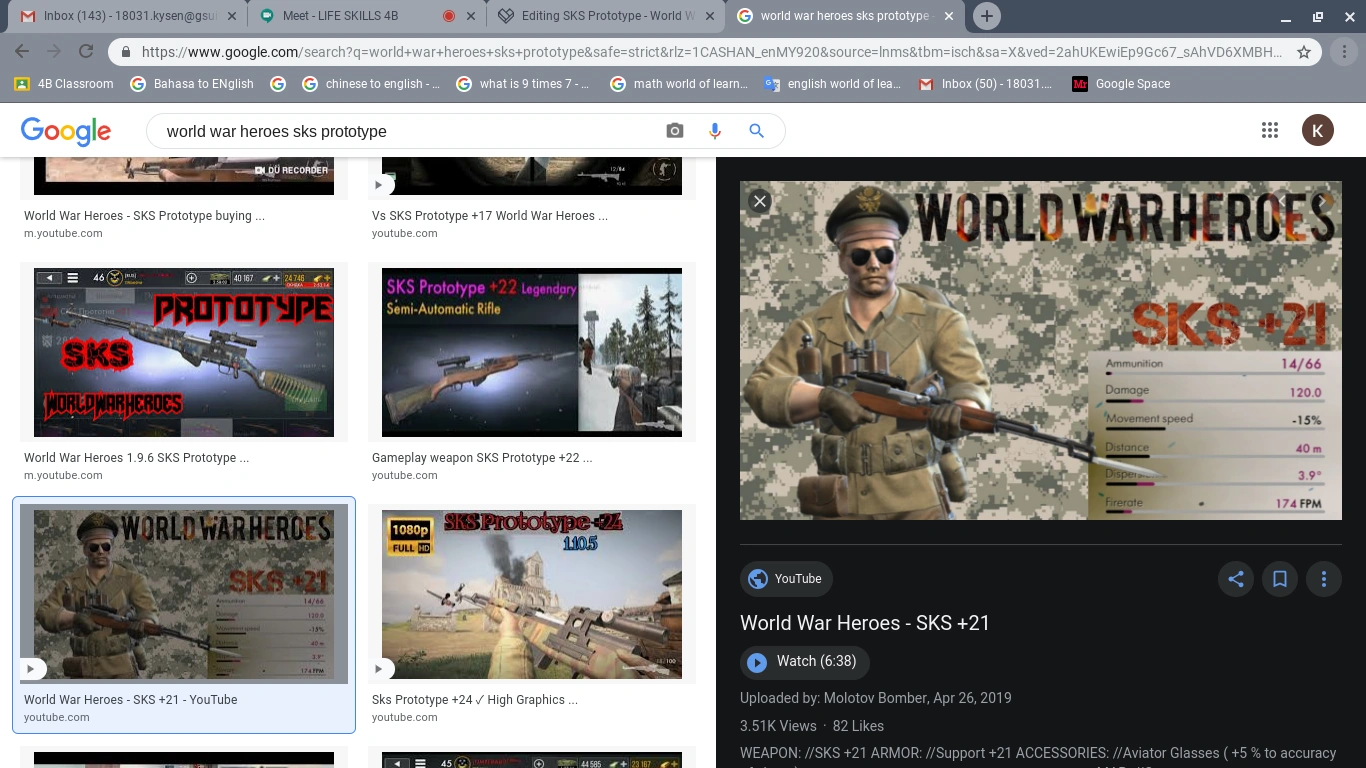Open the Bahasa to ENglish bookmark

pyautogui.click(x=192, y=84)
